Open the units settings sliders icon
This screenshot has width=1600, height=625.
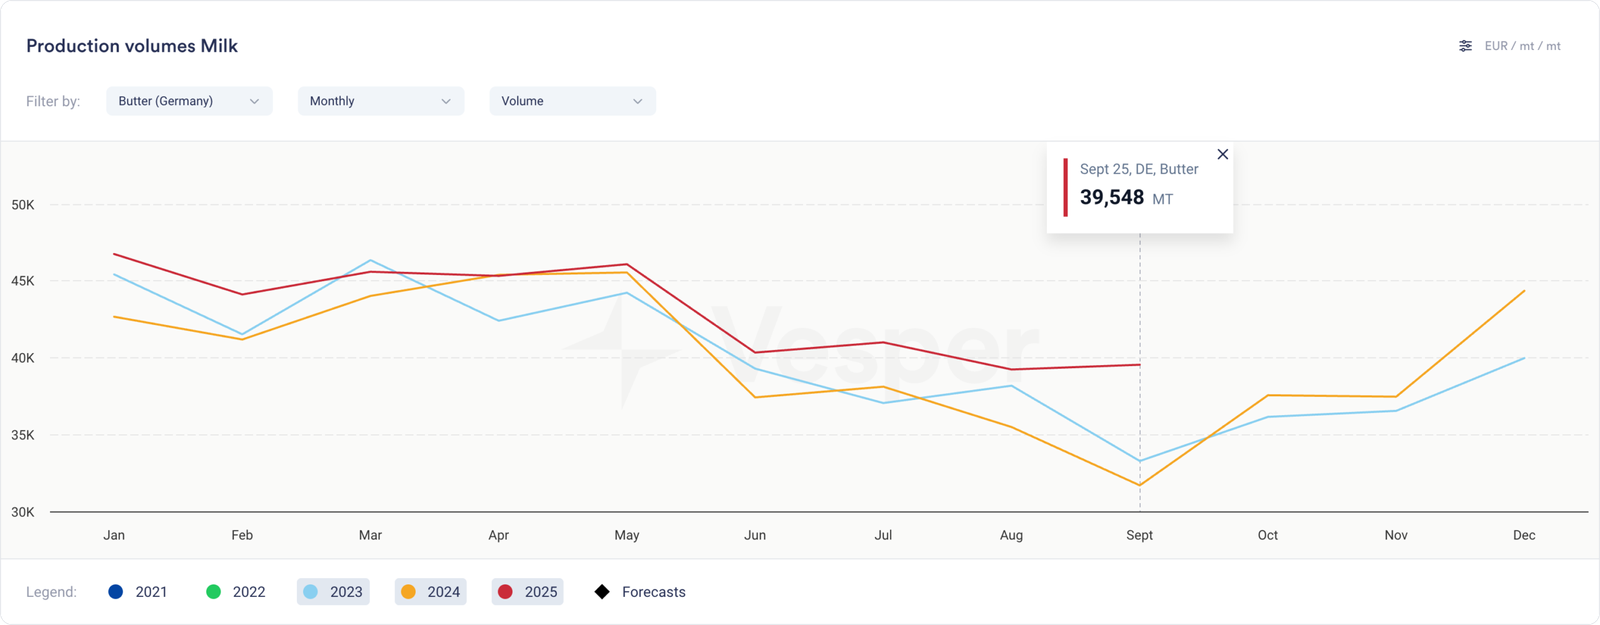(x=1465, y=46)
